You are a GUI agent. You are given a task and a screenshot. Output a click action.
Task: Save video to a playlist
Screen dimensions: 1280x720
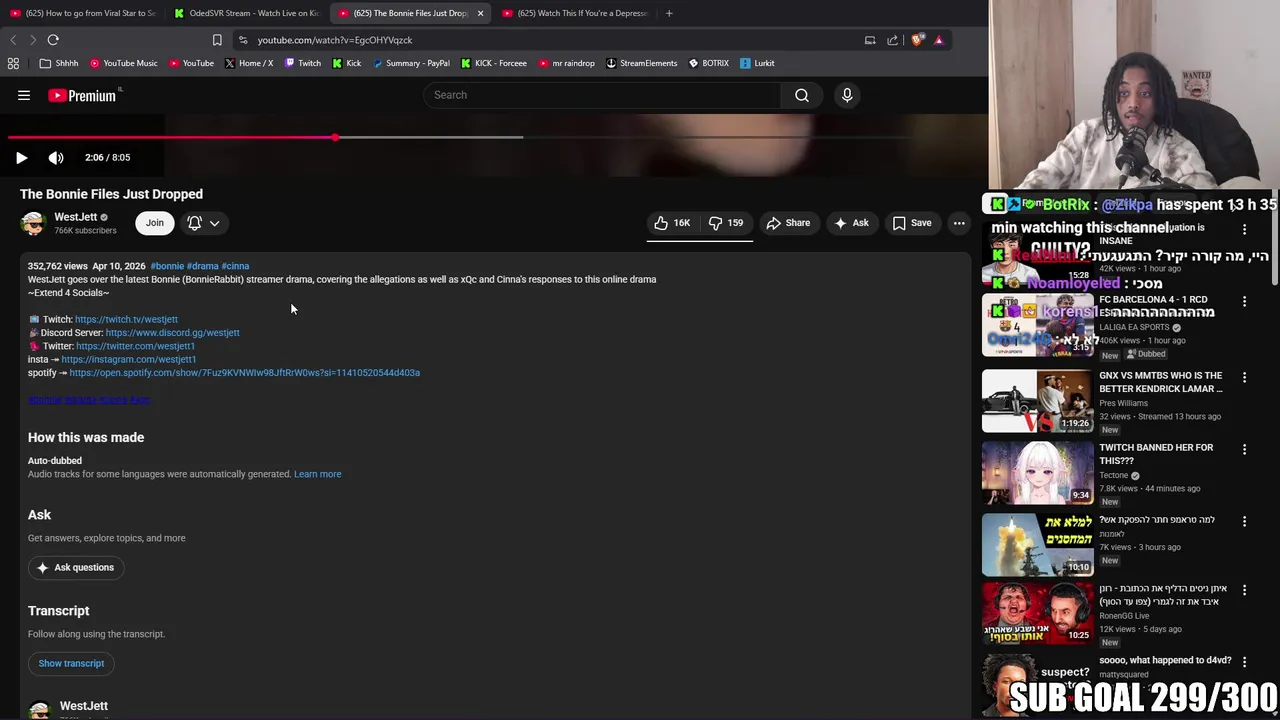[911, 223]
